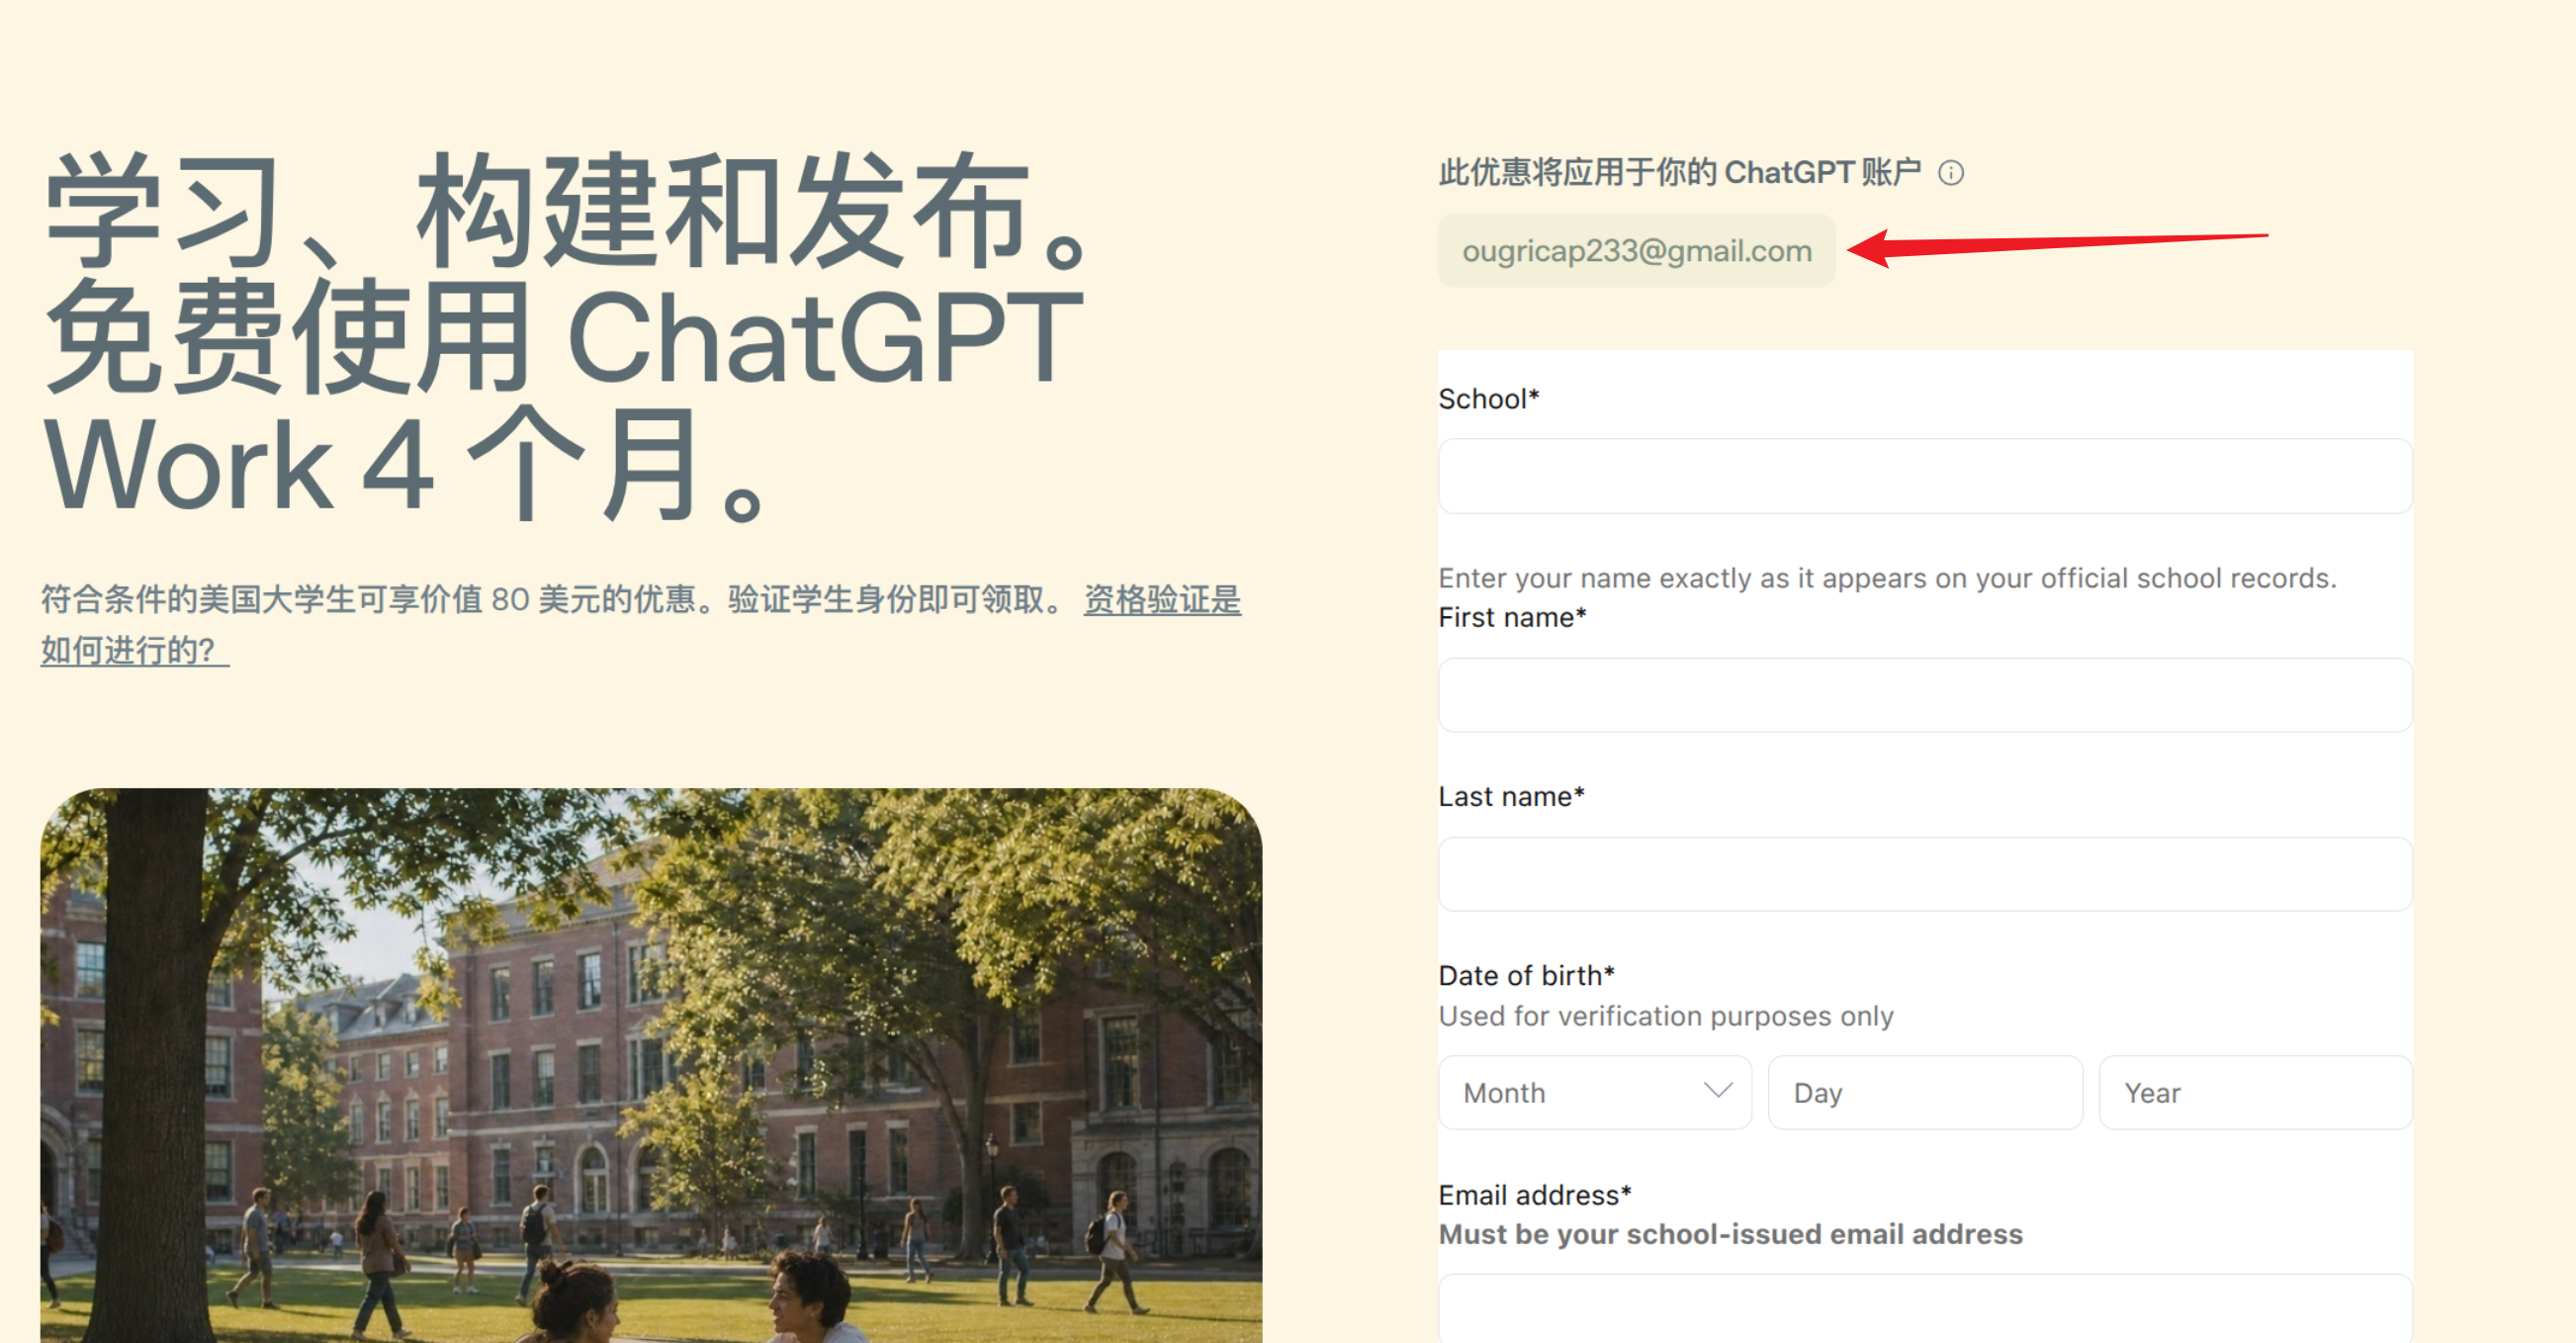This screenshot has height=1343, width=2576.
Task: Focus the School input field
Action: (1925, 476)
